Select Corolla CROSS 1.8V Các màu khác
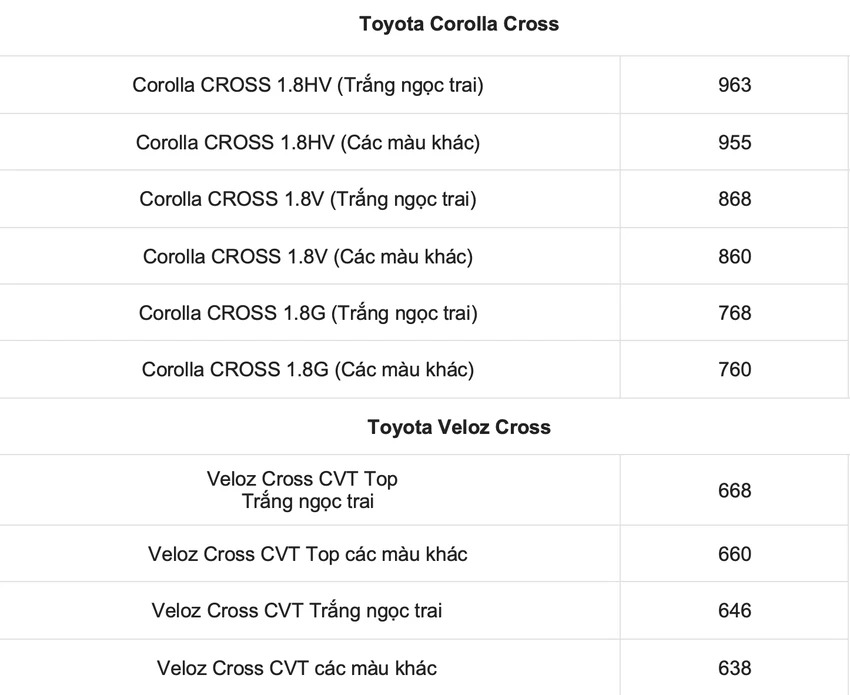Viewport: 850px width, 695px height. tap(308, 256)
